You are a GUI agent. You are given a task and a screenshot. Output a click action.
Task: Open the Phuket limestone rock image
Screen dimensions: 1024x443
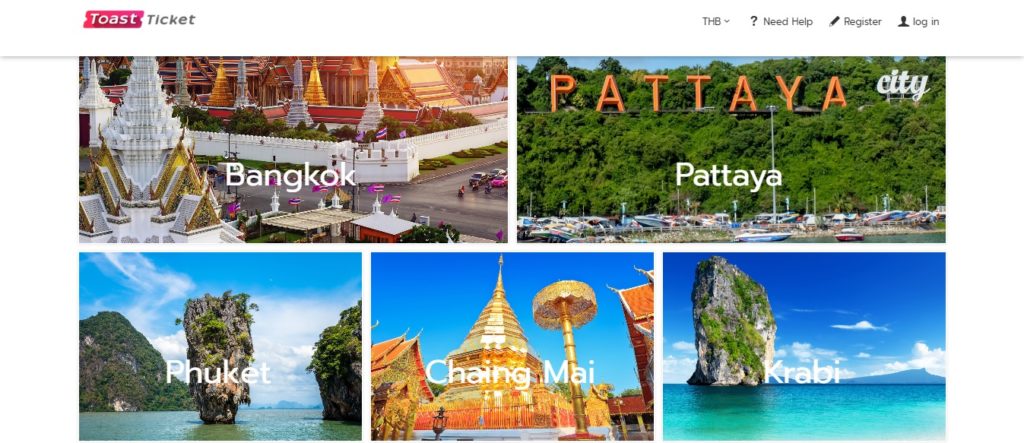(220, 346)
